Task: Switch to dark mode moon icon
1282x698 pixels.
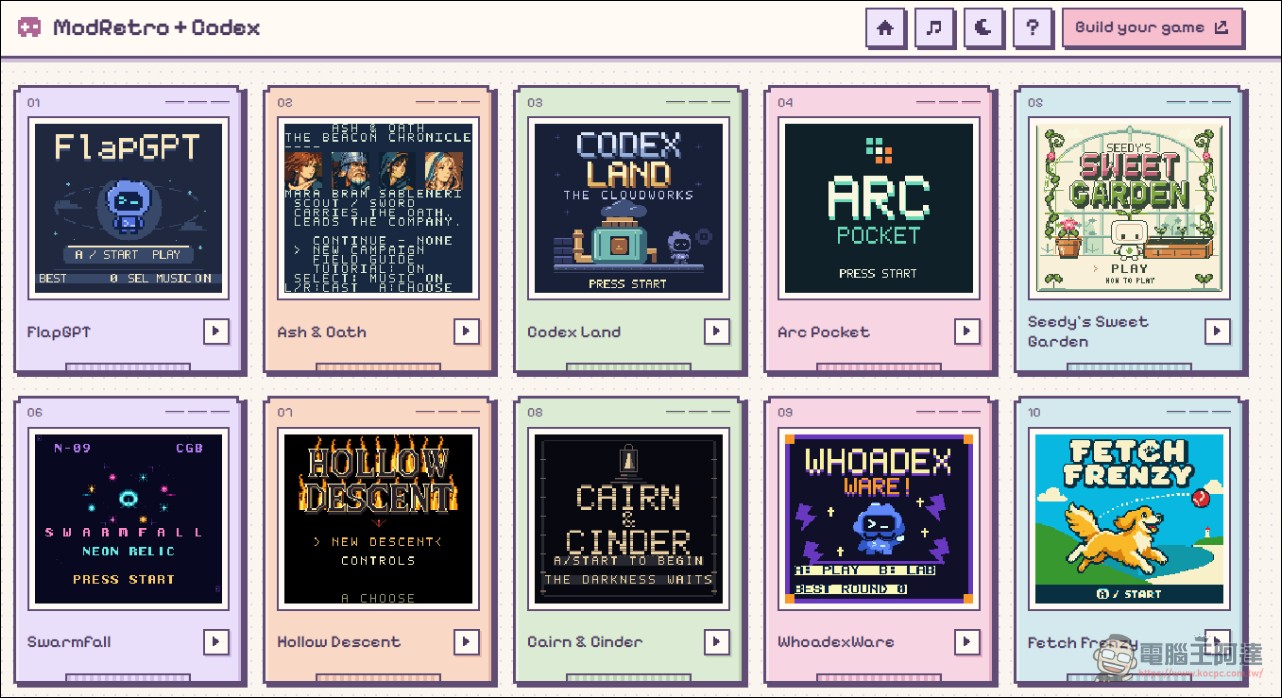Action: point(983,28)
